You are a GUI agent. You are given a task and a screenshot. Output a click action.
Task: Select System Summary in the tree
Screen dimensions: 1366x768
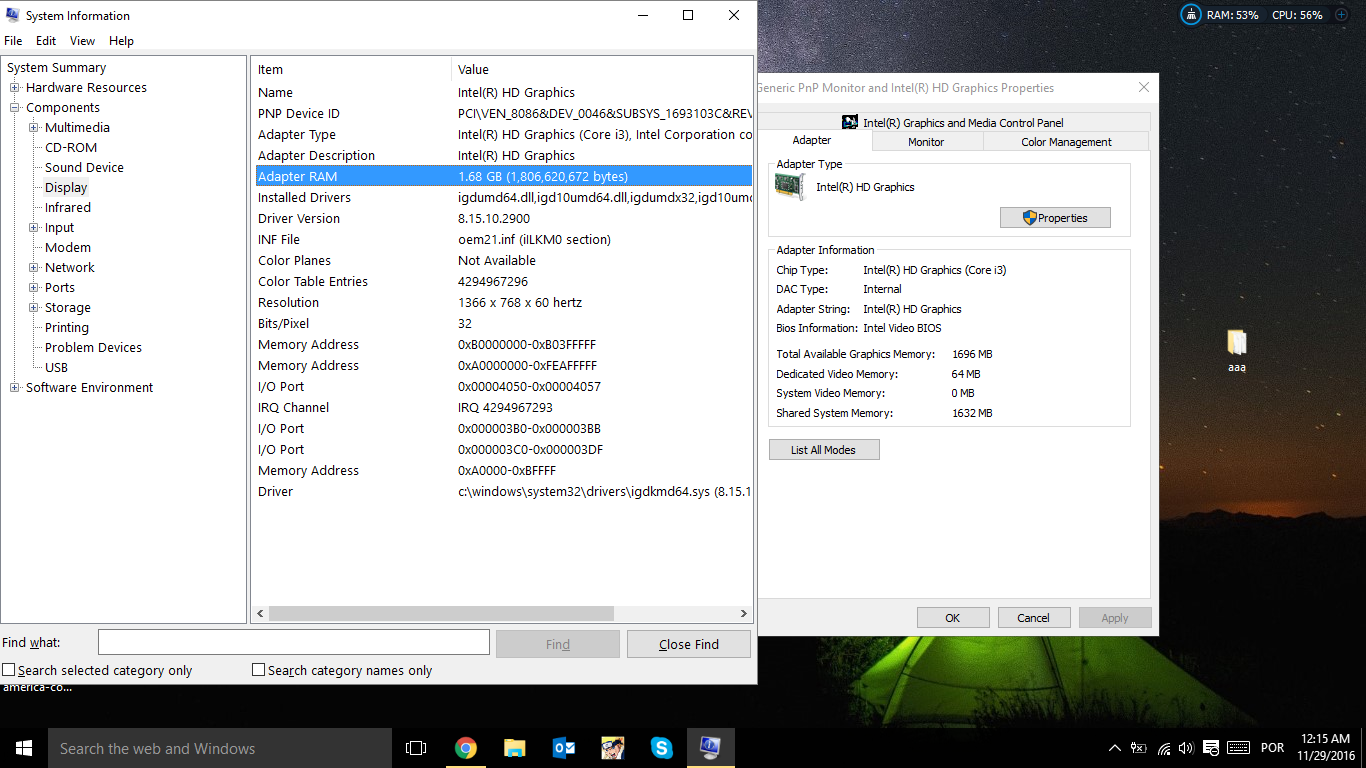(56, 68)
